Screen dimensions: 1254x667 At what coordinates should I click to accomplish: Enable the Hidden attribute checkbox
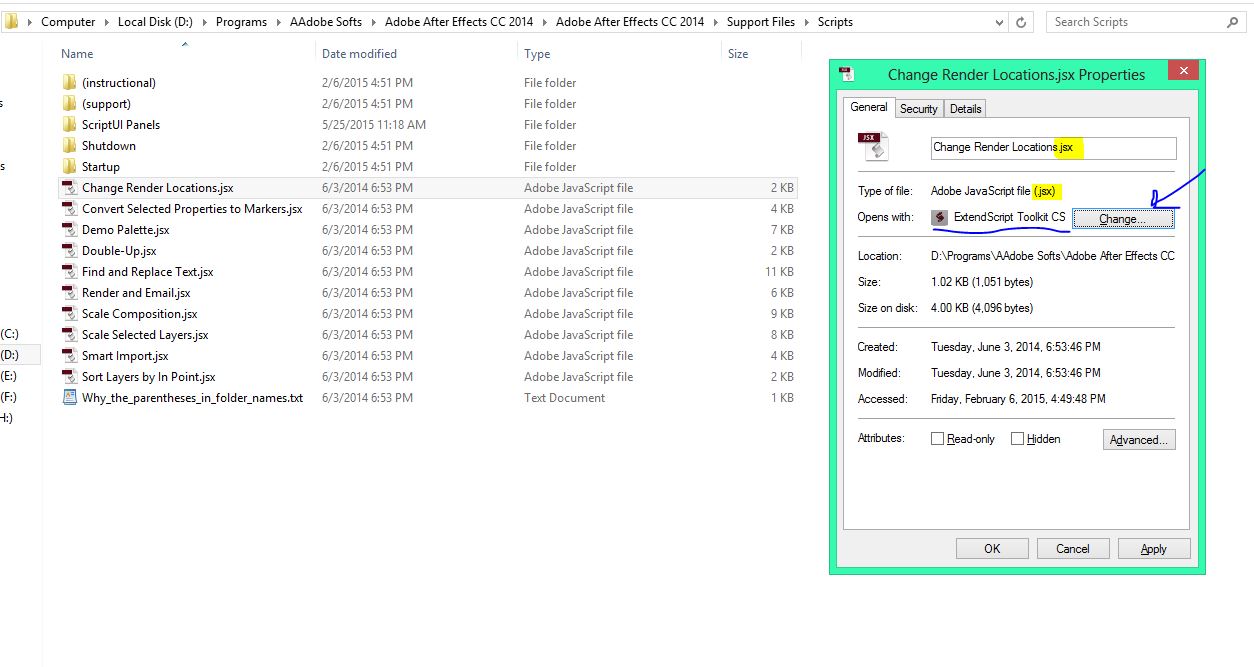click(x=1017, y=438)
